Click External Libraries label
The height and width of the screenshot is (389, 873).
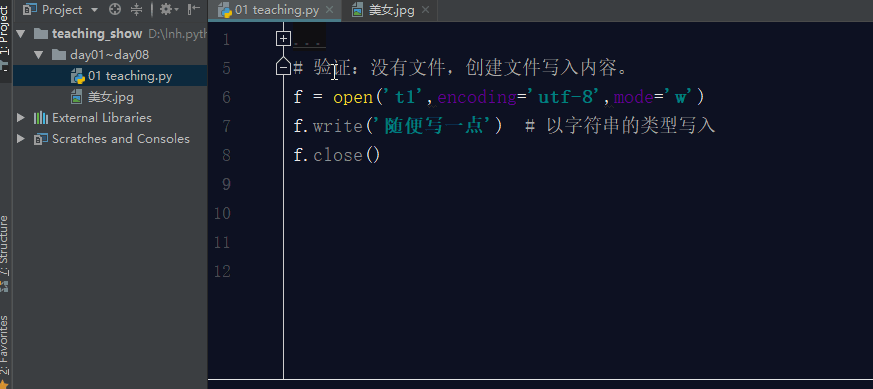point(102,118)
